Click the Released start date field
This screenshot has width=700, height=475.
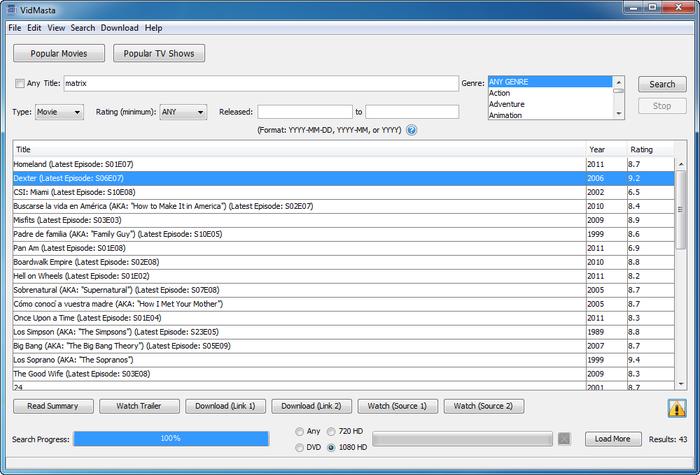tap(305, 112)
